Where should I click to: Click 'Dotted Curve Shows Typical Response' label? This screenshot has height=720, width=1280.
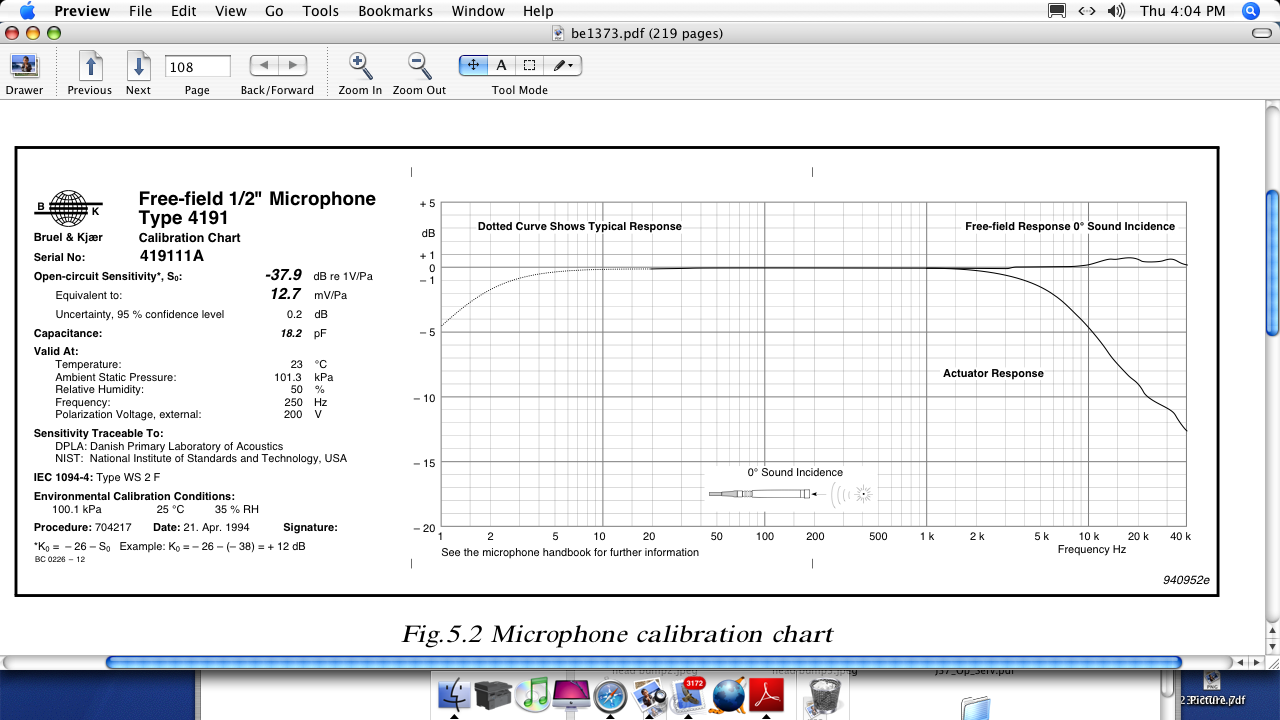tap(580, 226)
